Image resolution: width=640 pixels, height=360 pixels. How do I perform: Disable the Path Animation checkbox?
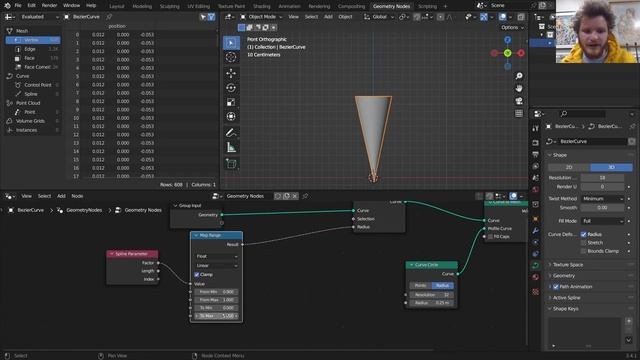[556, 287]
